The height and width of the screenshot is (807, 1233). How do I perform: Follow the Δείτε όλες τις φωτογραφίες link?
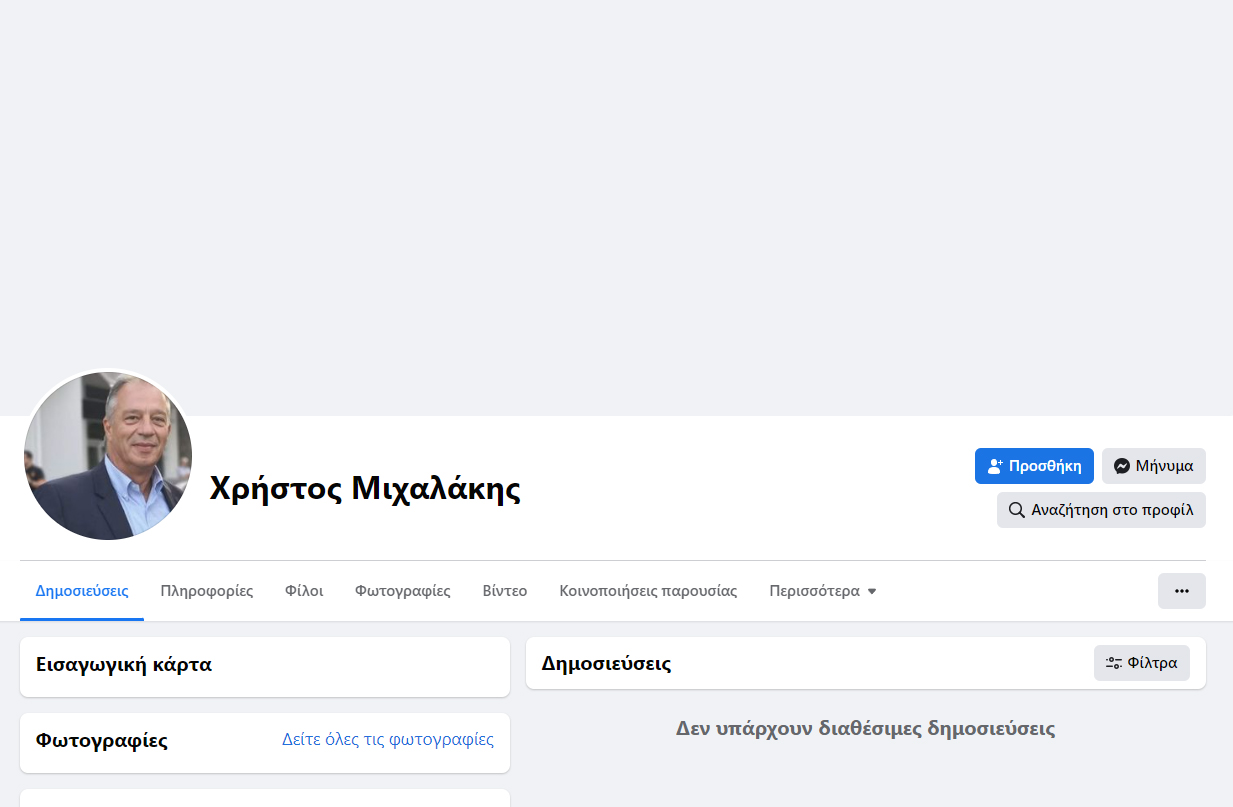[388, 740]
